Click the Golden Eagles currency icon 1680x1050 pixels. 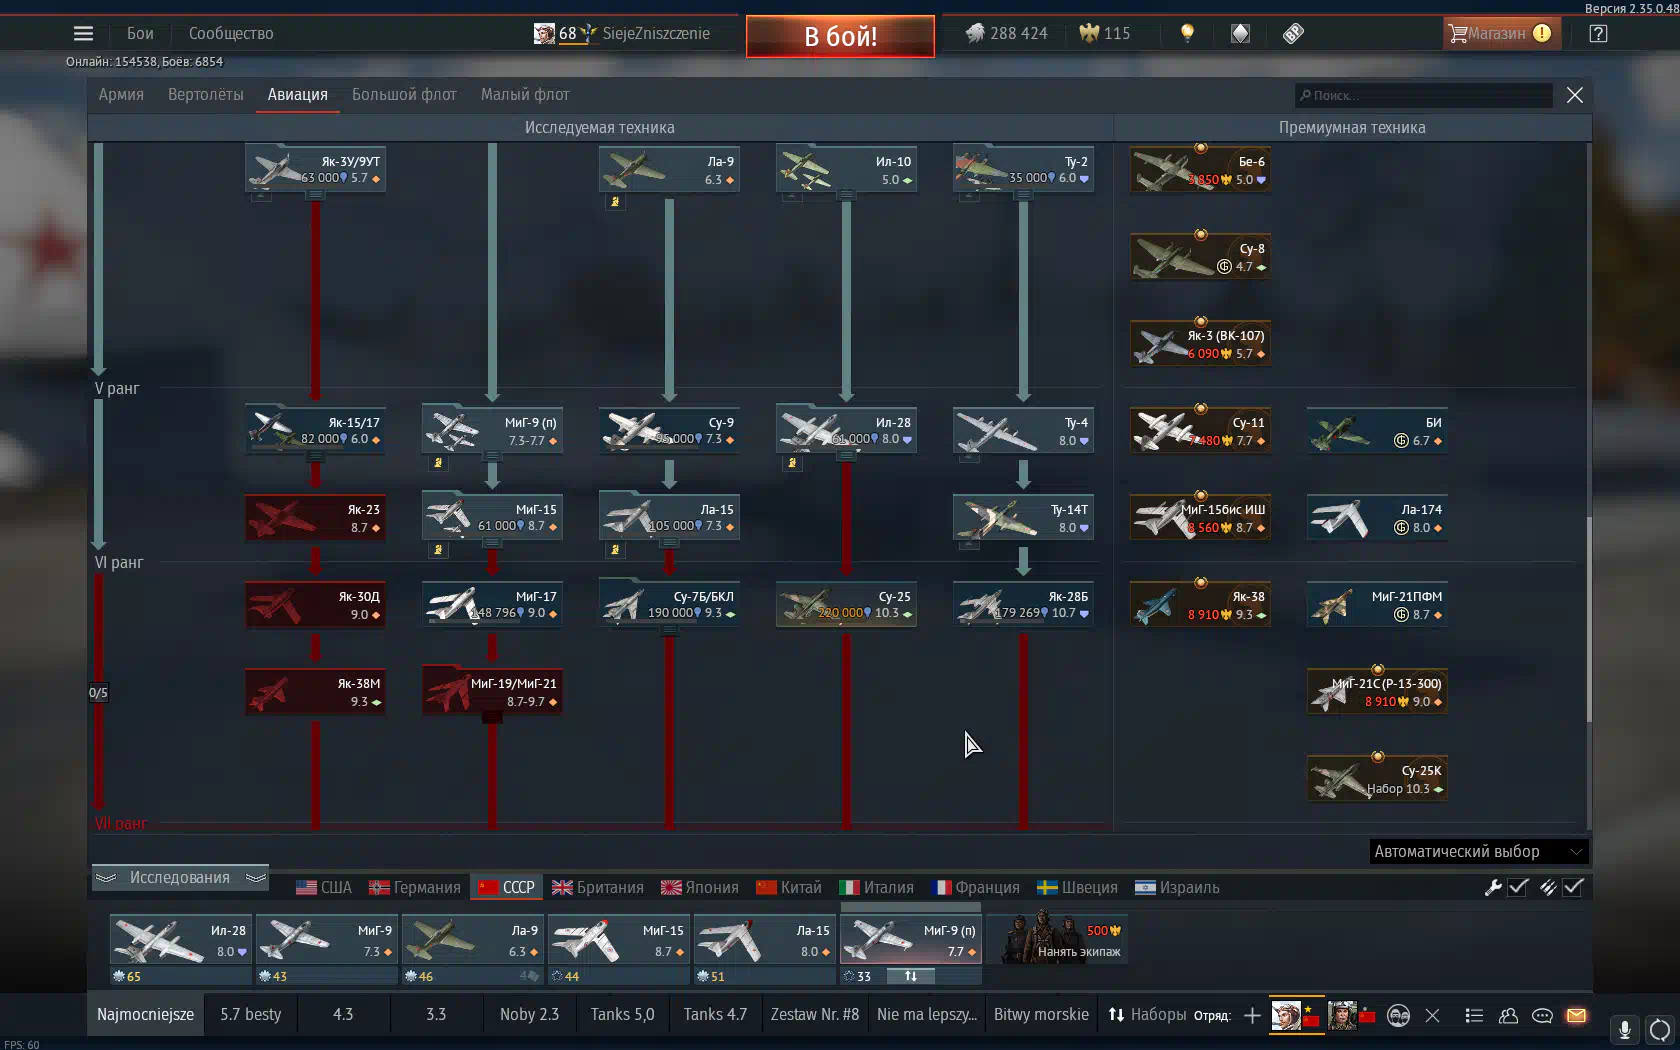tap(1089, 33)
